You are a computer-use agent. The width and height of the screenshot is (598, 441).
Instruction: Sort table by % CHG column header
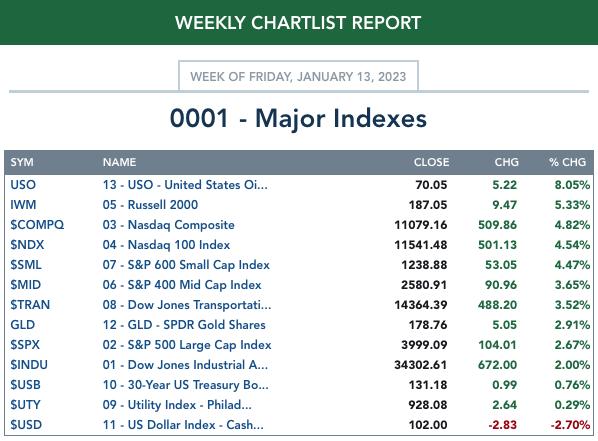[567, 162]
